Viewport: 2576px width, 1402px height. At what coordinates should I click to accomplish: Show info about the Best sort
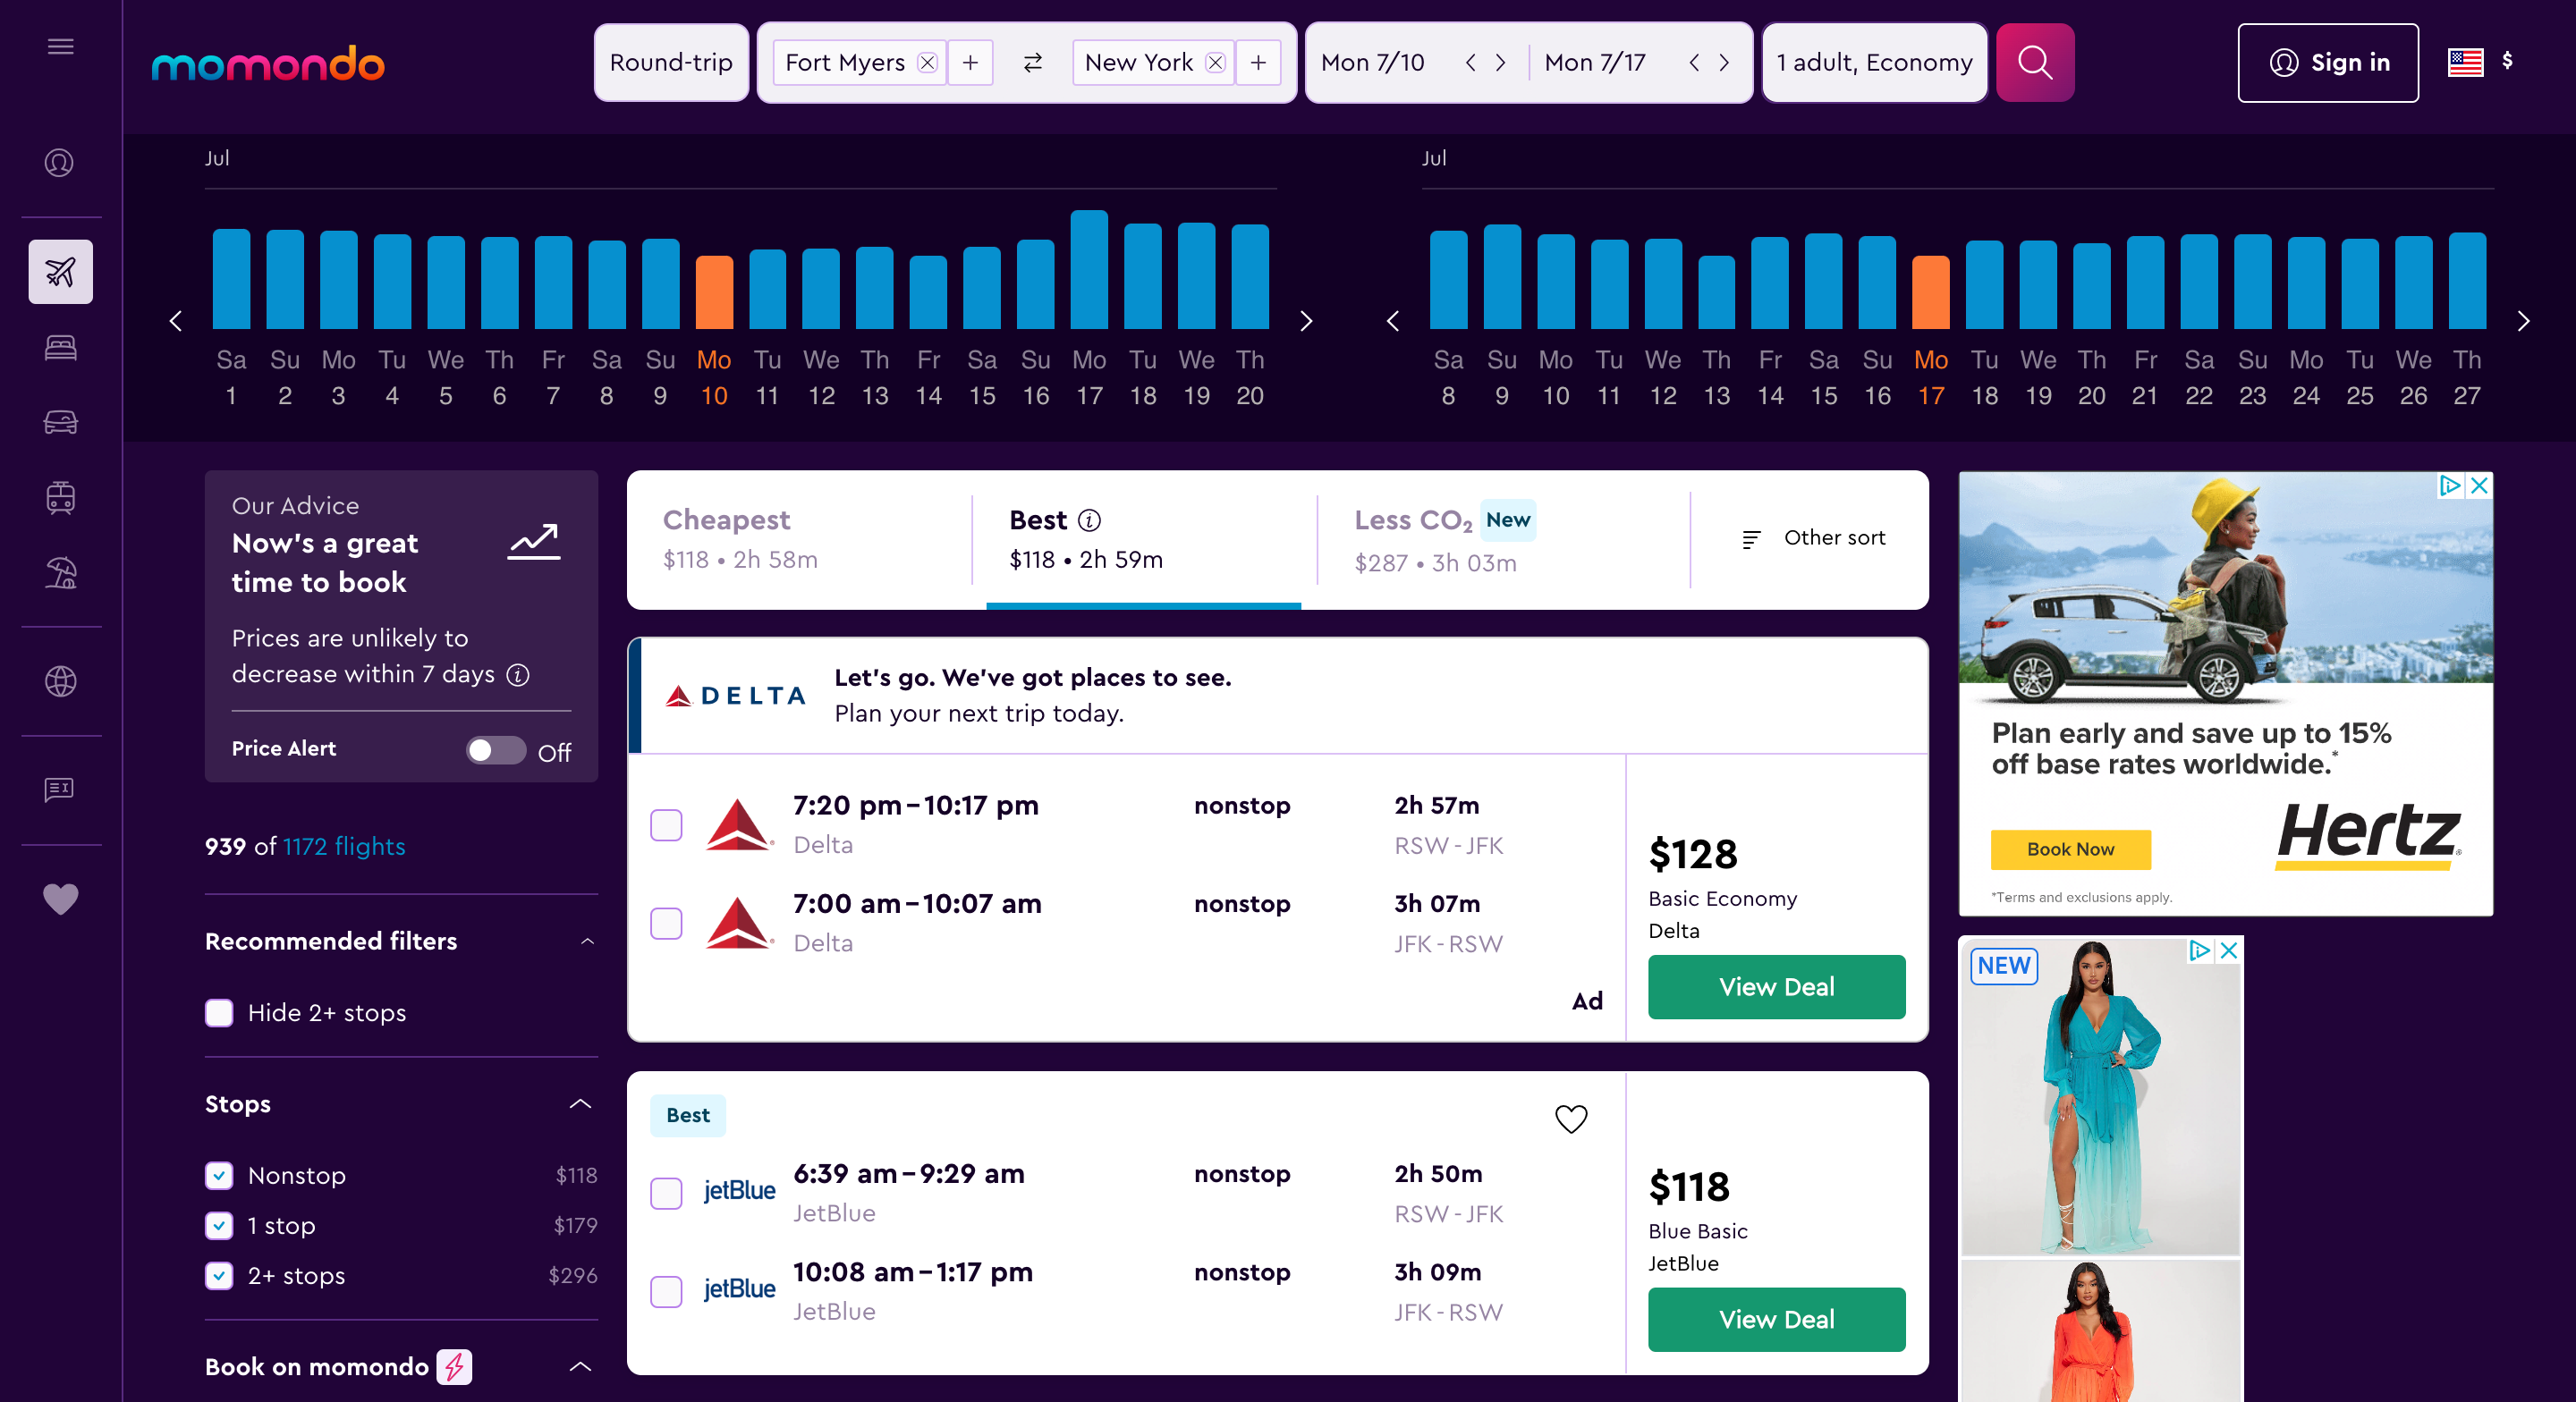1090,520
